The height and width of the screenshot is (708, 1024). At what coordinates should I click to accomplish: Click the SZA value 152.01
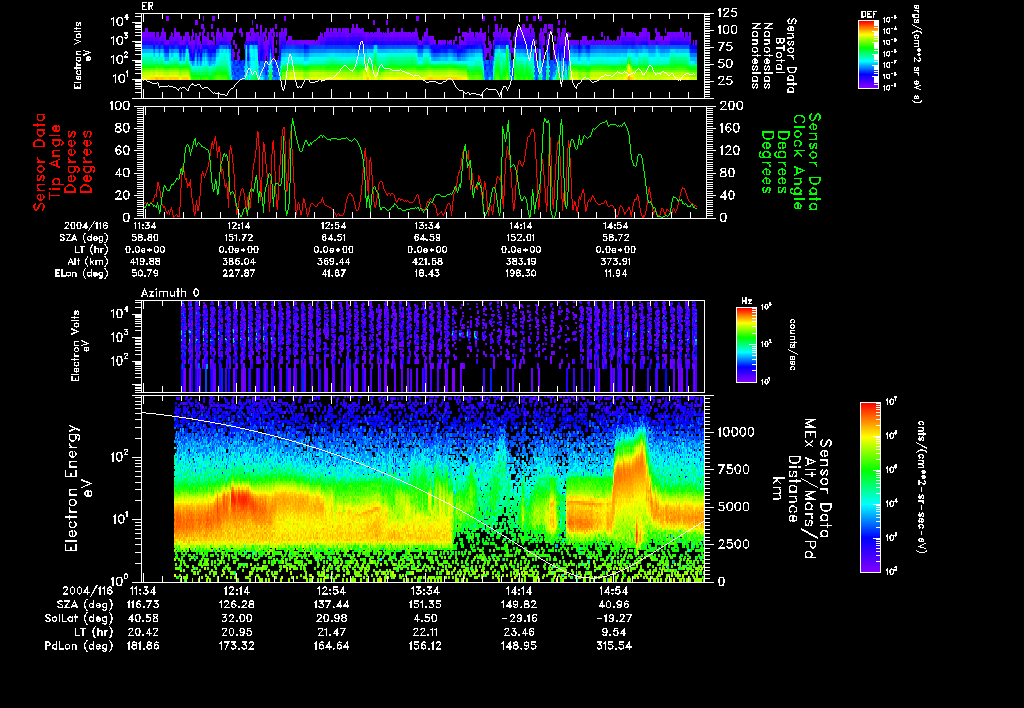point(520,238)
